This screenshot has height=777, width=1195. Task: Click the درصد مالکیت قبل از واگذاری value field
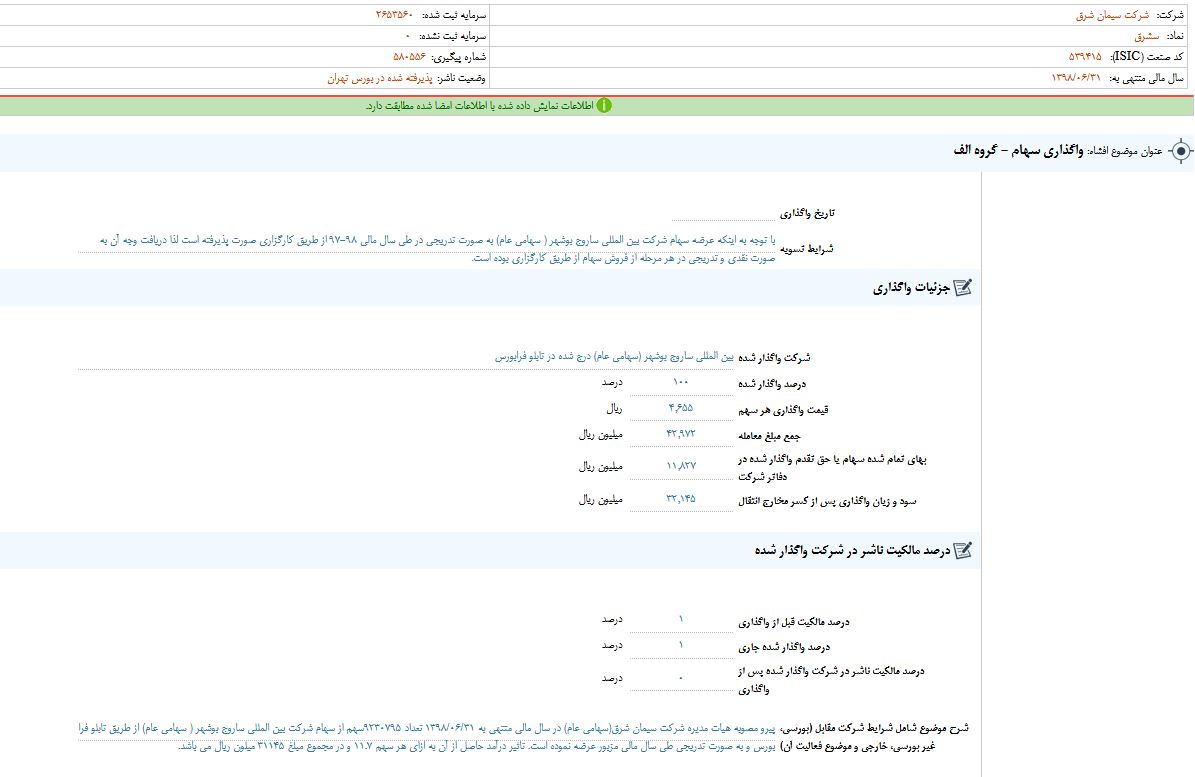pyautogui.click(x=681, y=620)
